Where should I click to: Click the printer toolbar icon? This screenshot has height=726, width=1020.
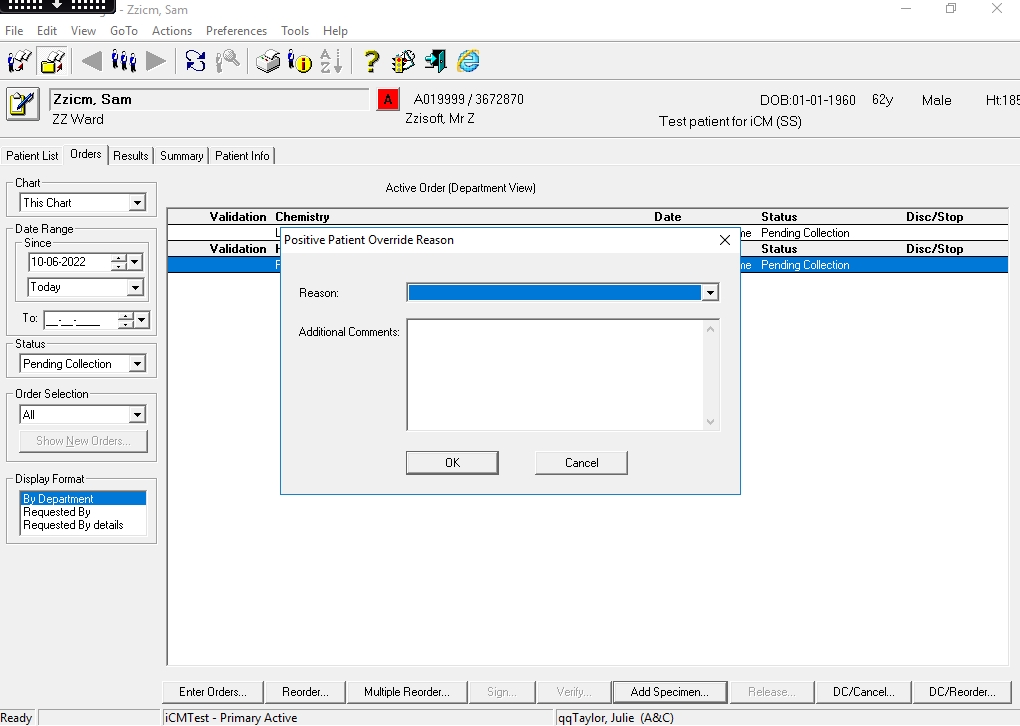pyautogui.click(x=267, y=61)
